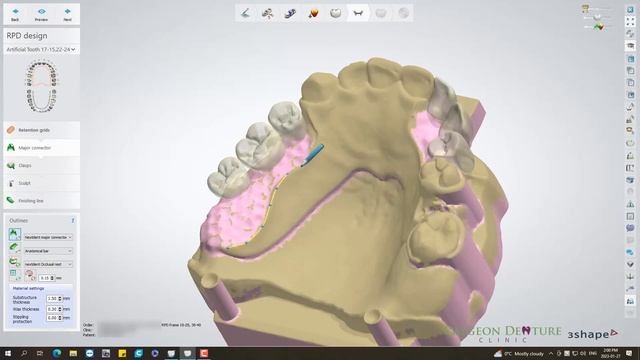Launch Microsoft Edge from taskbar
640x360 pixels.
pos(57,353)
